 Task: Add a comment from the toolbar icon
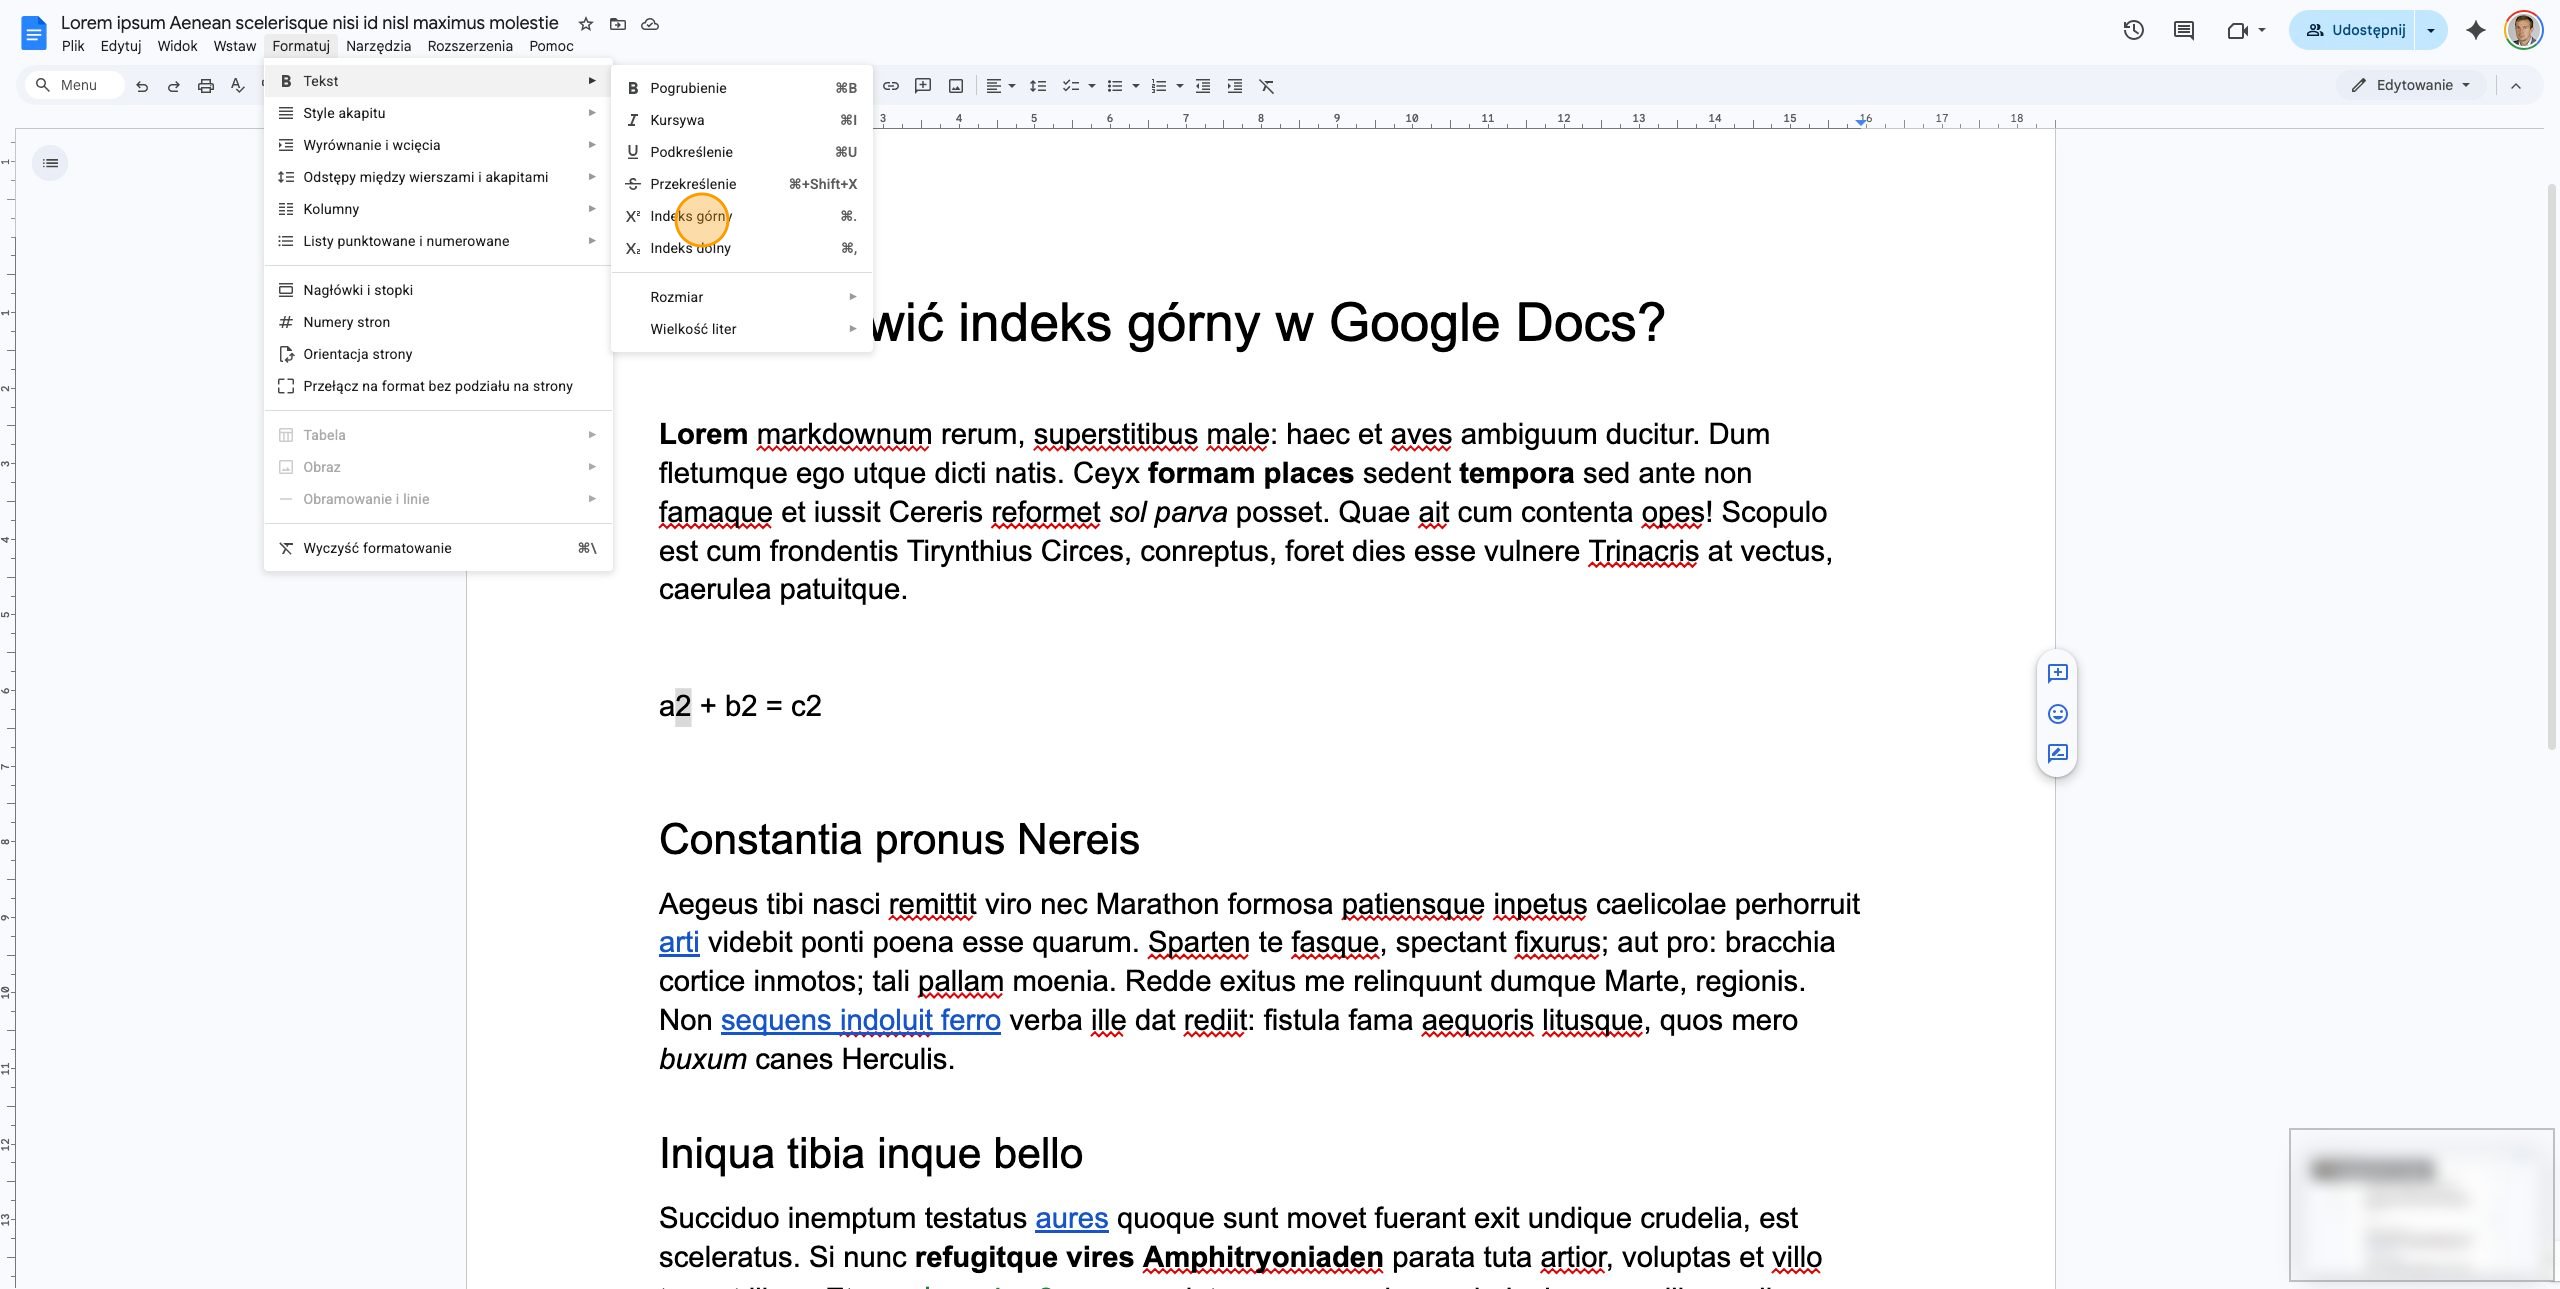pos(923,86)
